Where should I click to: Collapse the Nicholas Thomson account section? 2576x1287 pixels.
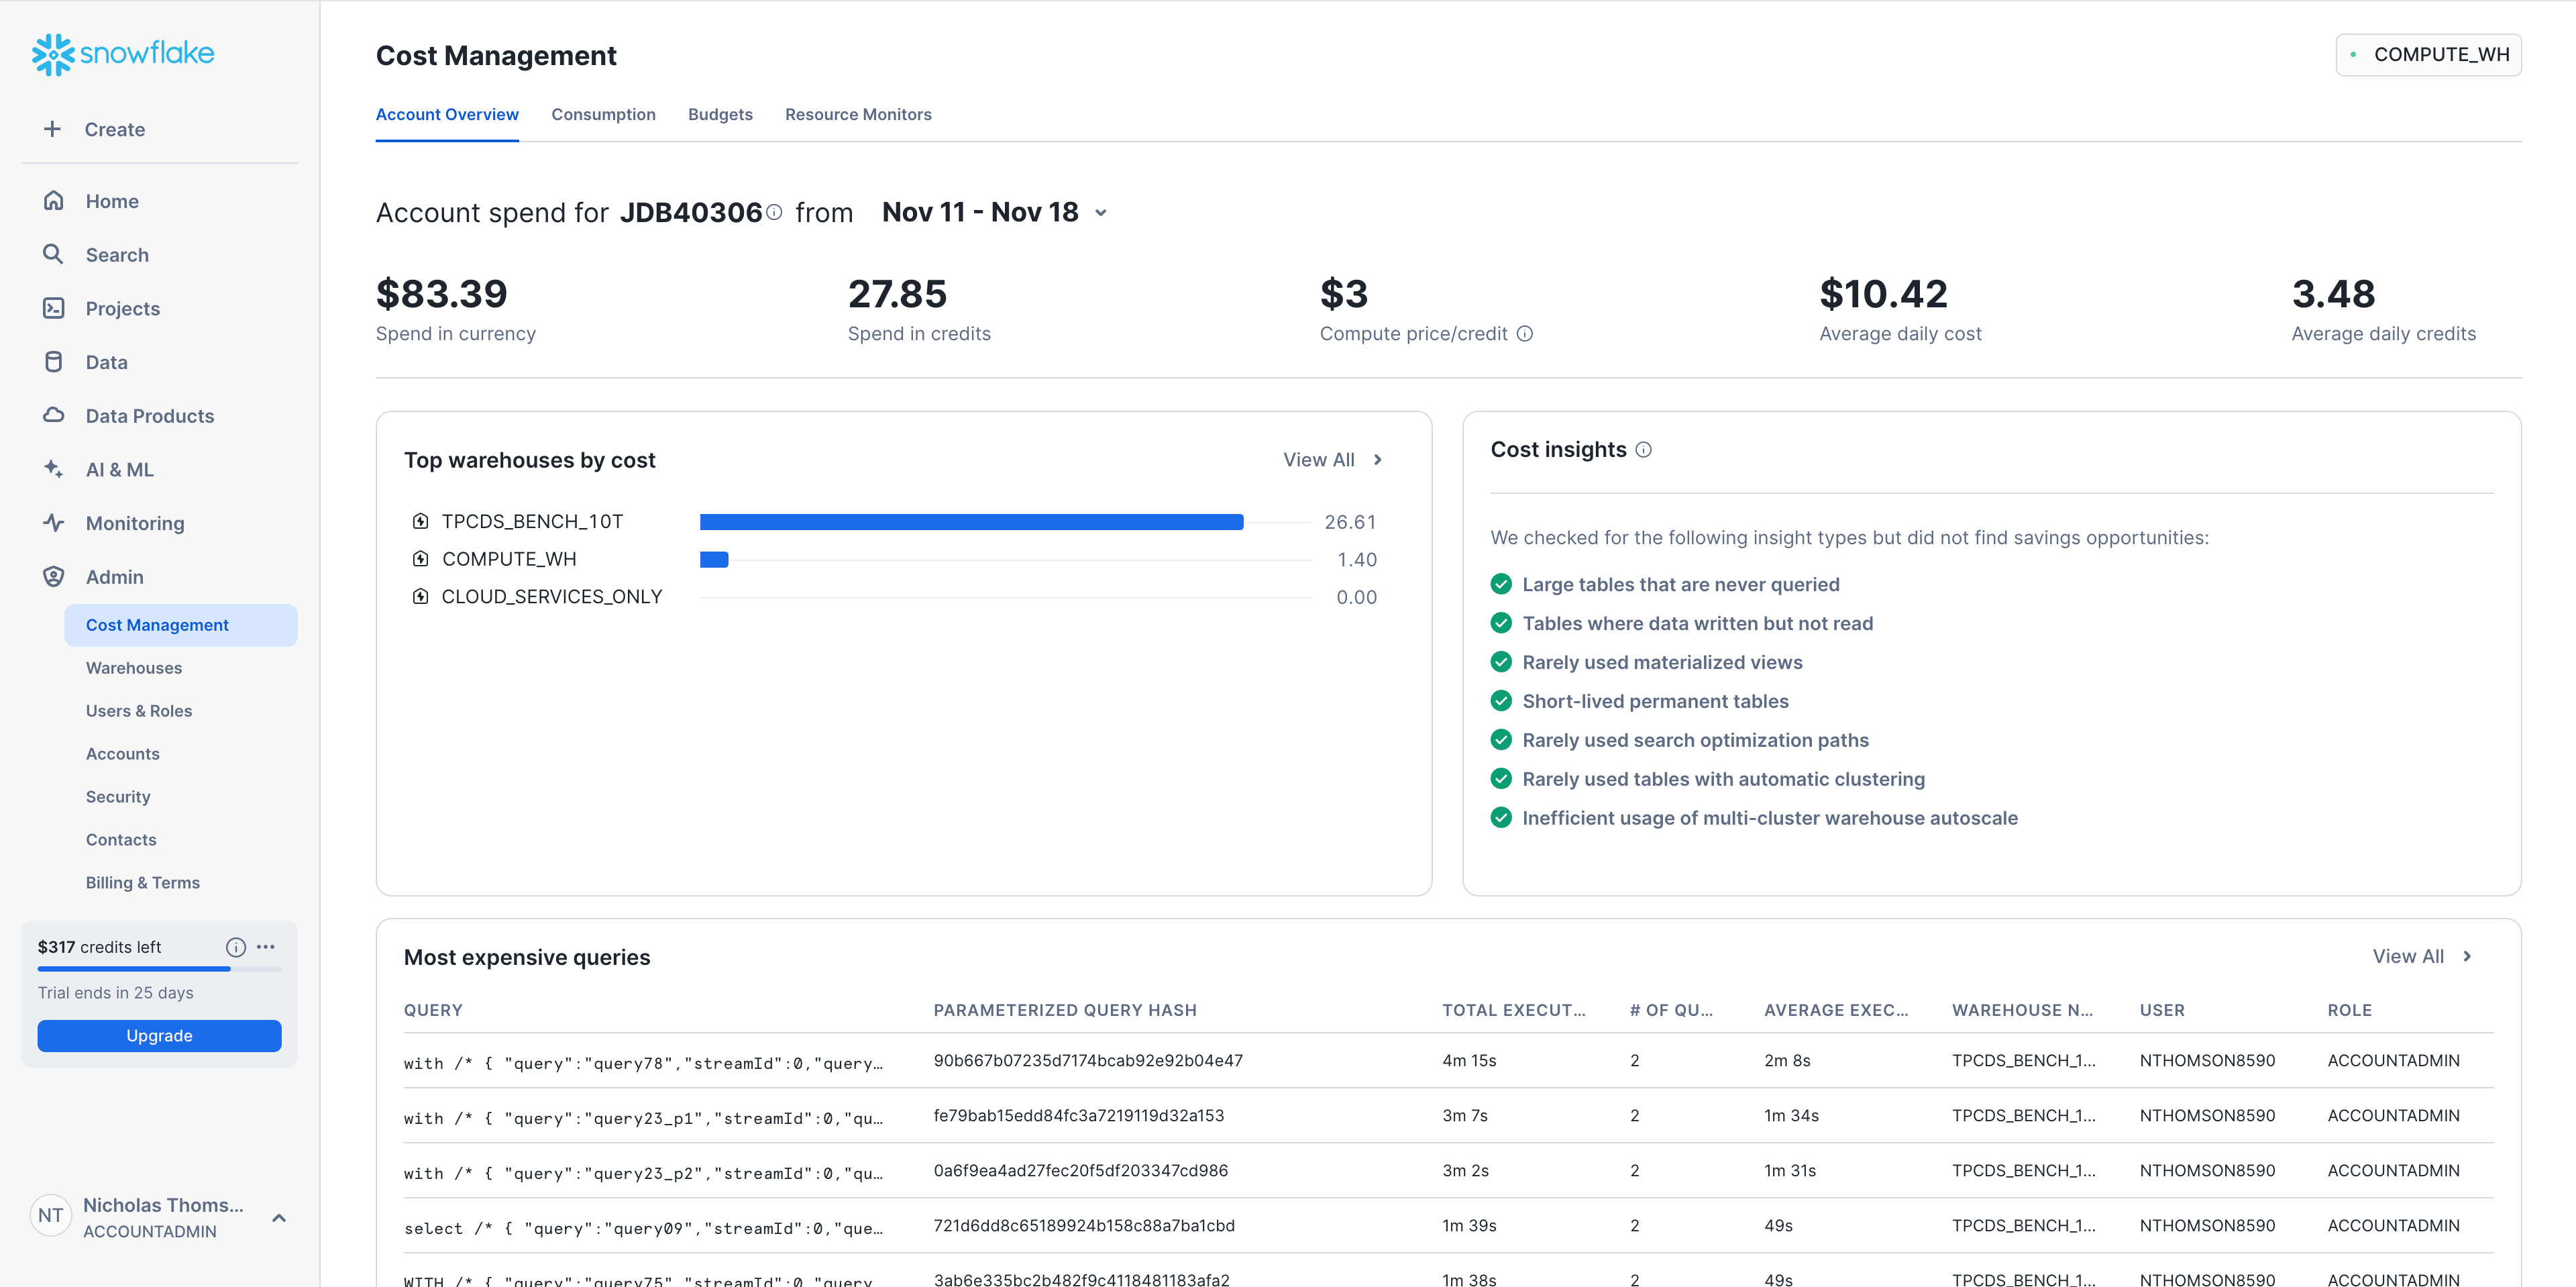[278, 1218]
